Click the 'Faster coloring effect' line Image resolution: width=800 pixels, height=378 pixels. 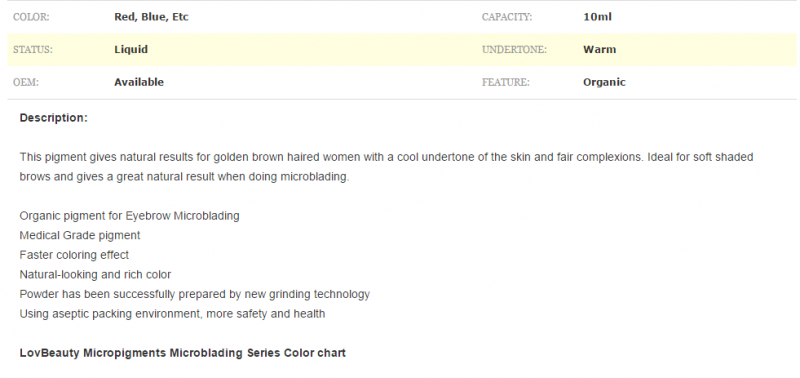point(74,255)
